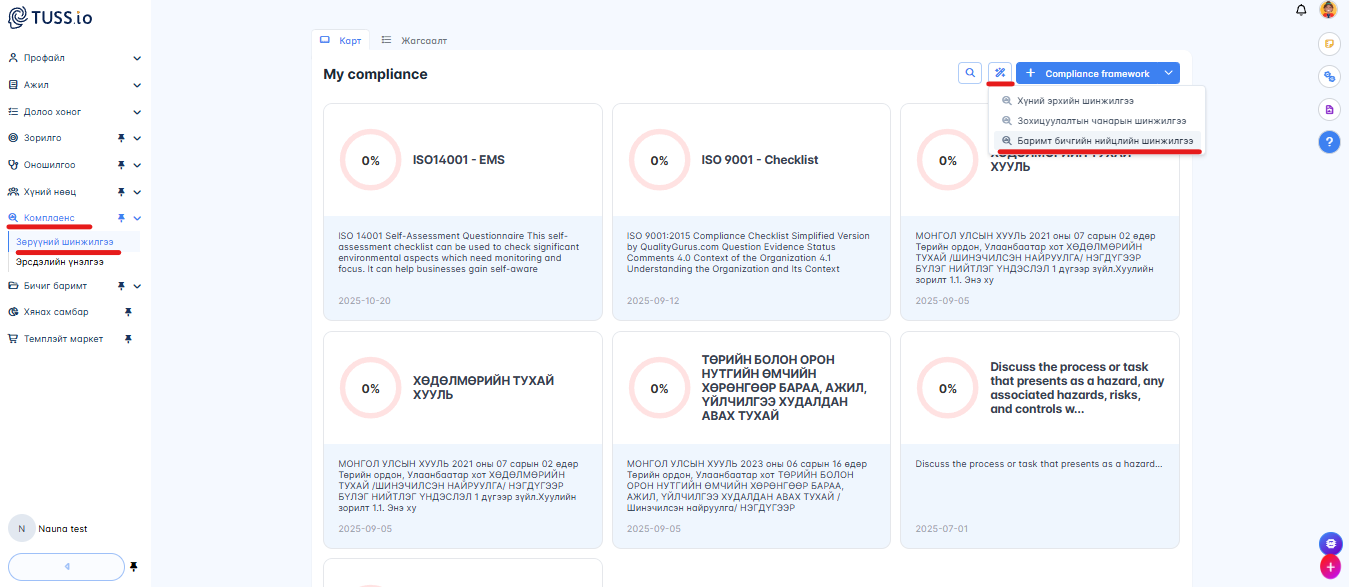Image resolution: width=1349 pixels, height=587 pixels.
Task: Expand the Зорилго menu chevron
Action: [137, 138]
